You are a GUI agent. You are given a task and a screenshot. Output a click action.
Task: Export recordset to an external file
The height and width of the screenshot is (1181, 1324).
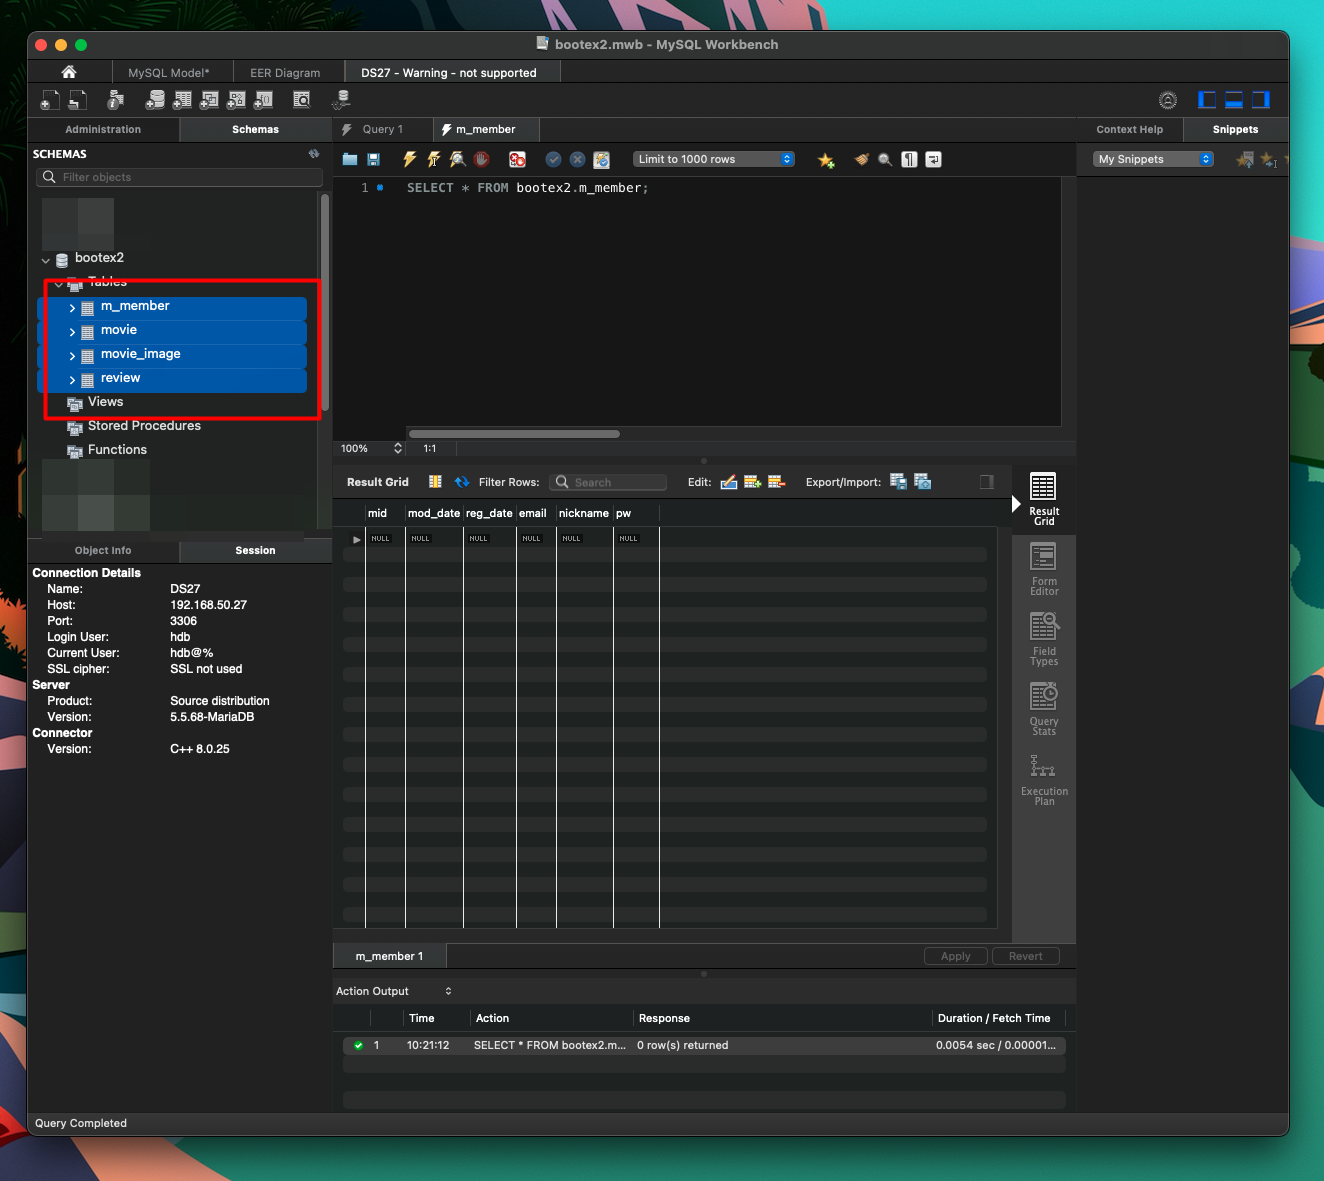click(x=898, y=482)
